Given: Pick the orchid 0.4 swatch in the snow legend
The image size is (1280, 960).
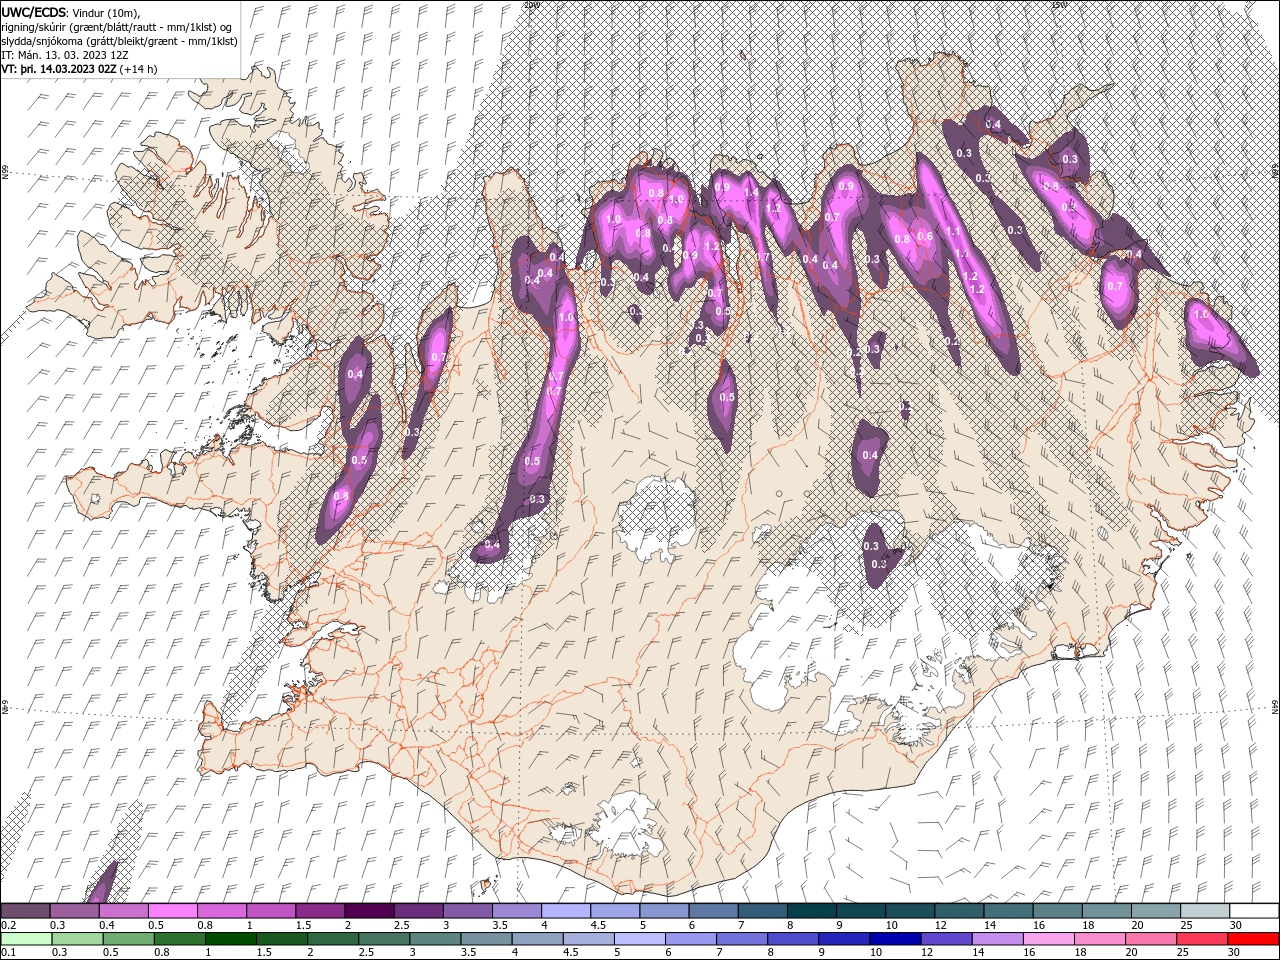Looking at the screenshot, I should click(x=124, y=910).
